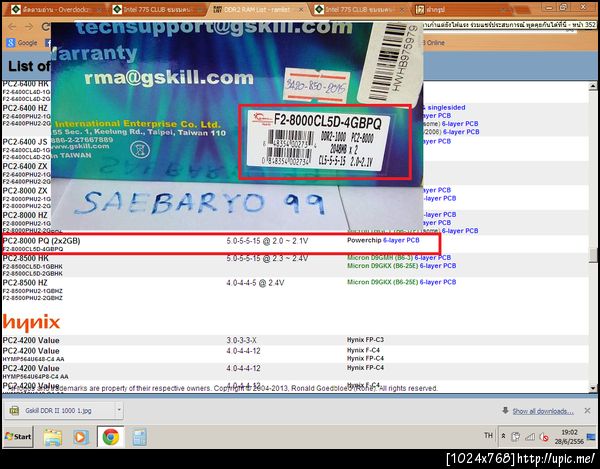The image size is (600, 469).
Task: Go forward with the browser forward arrow
Action: click(29, 26)
